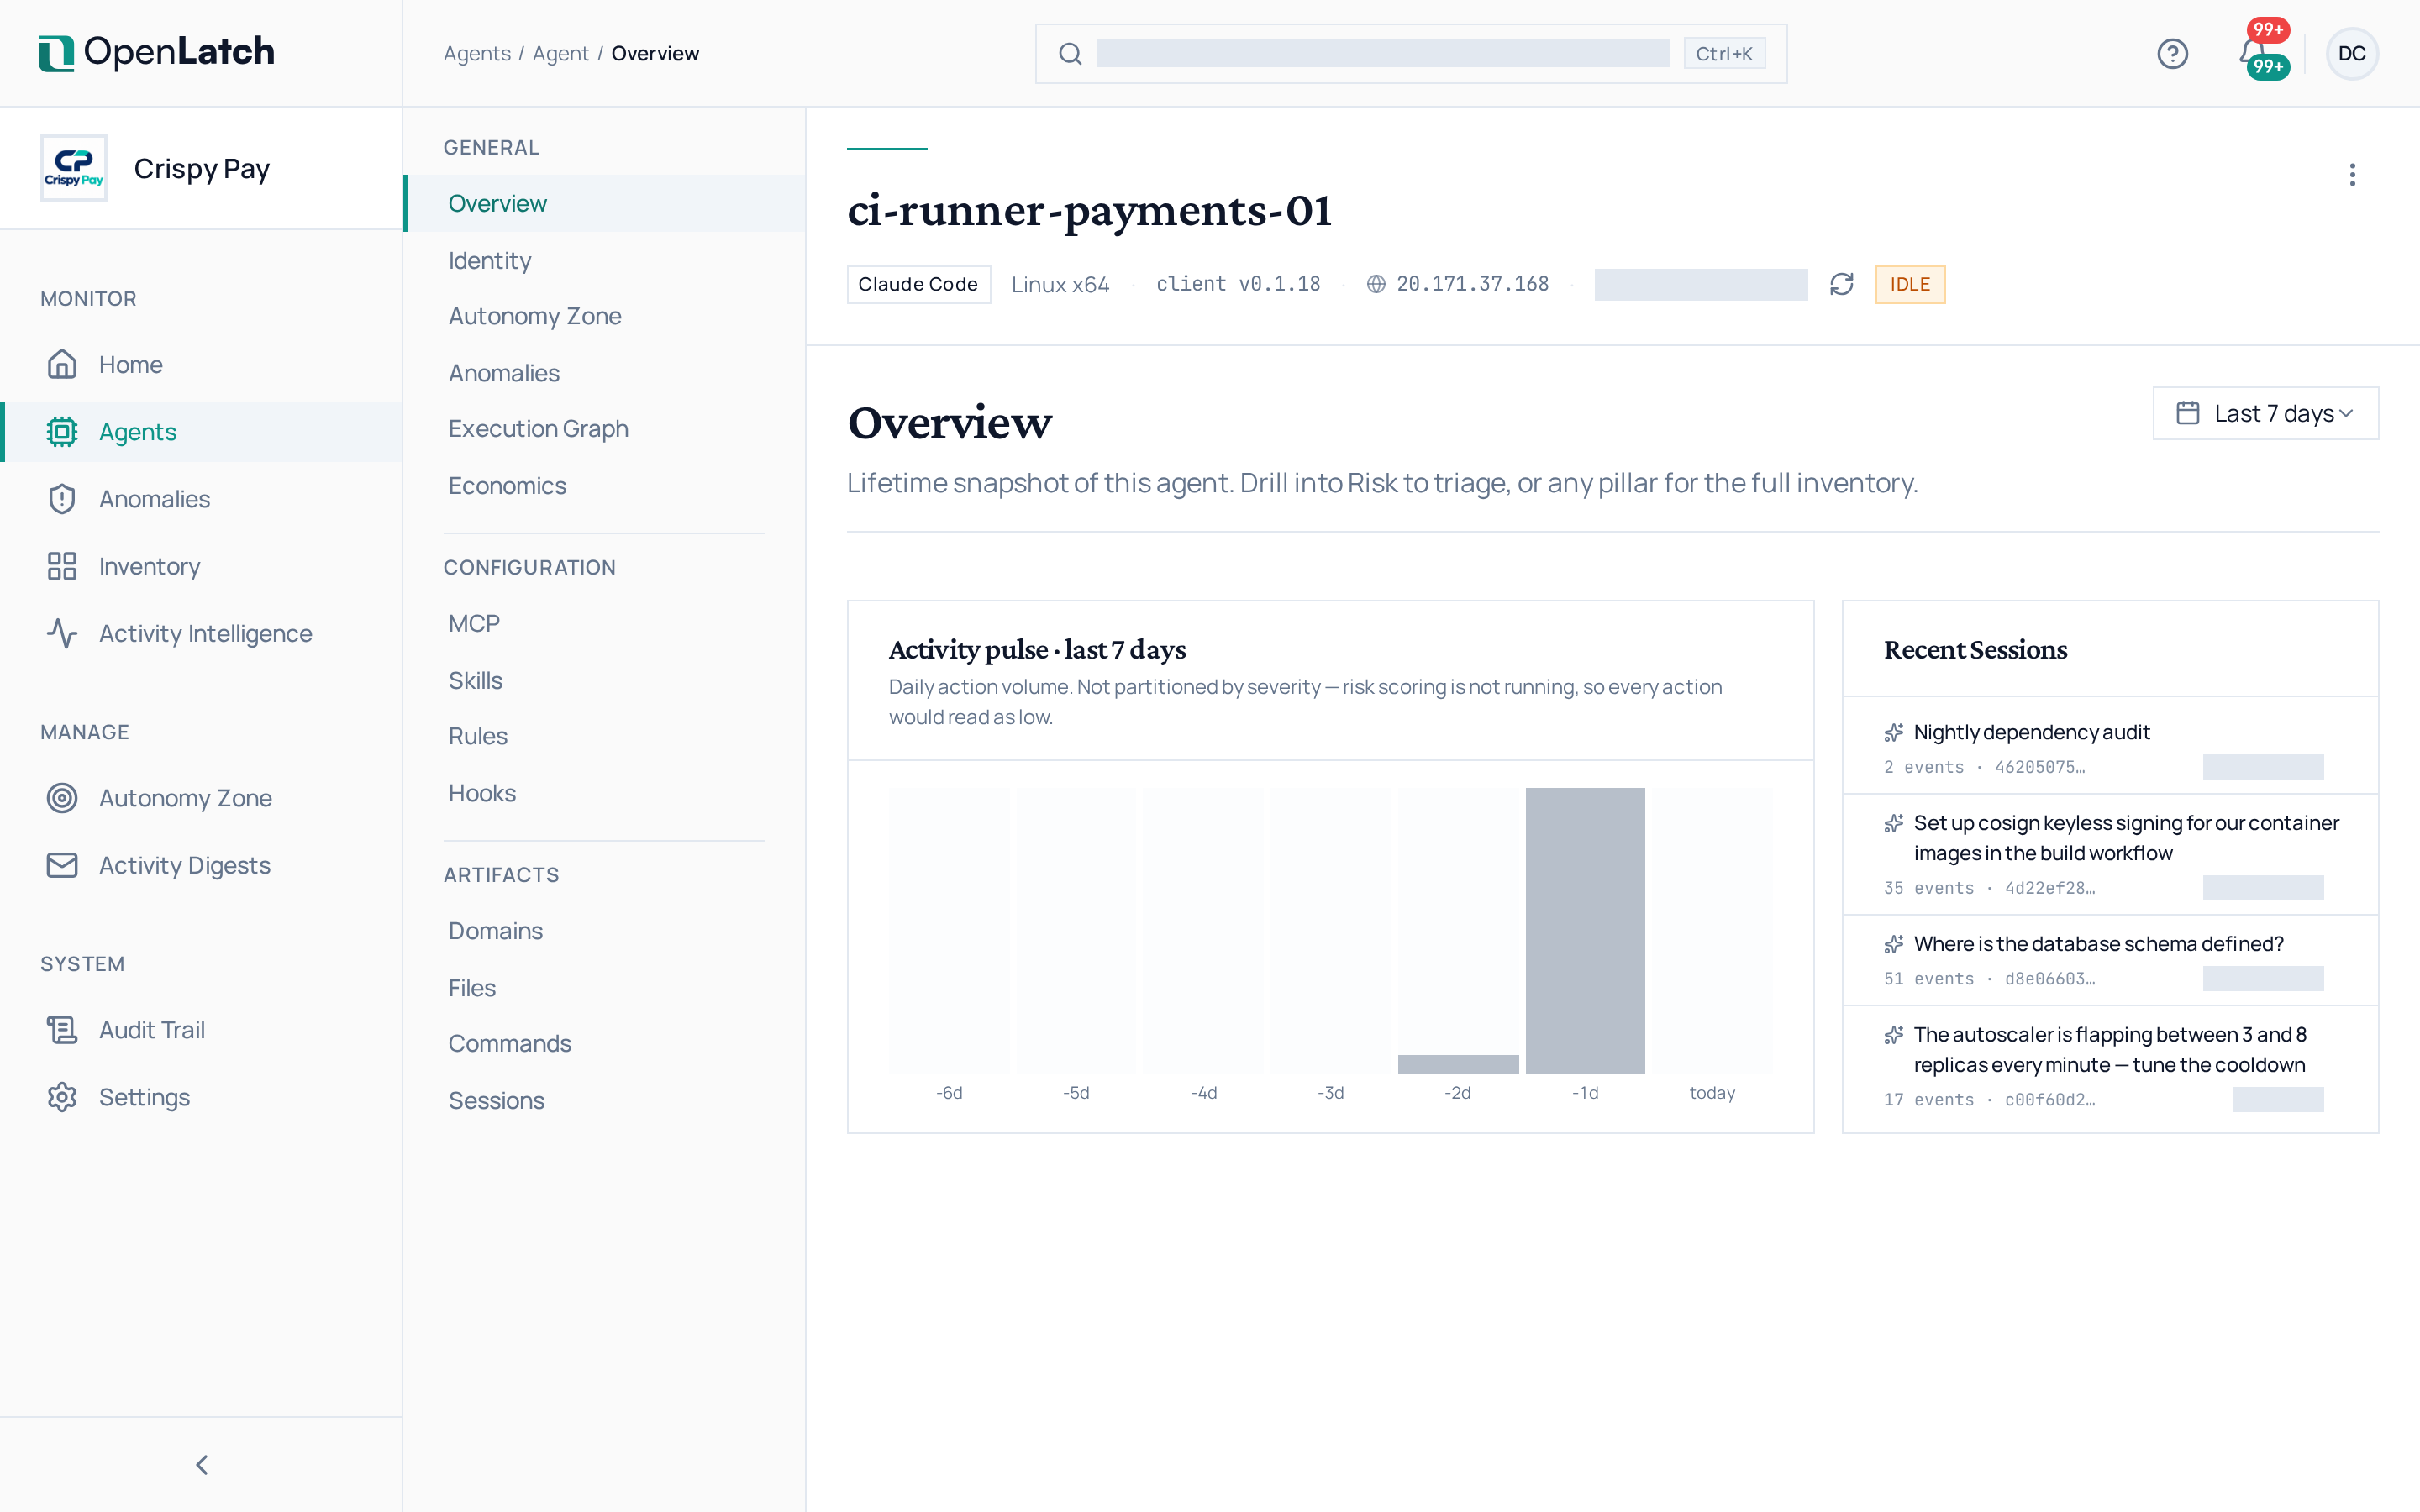This screenshot has height=1512, width=2420.
Task: Open the Domains artifacts page
Action: click(605, 931)
